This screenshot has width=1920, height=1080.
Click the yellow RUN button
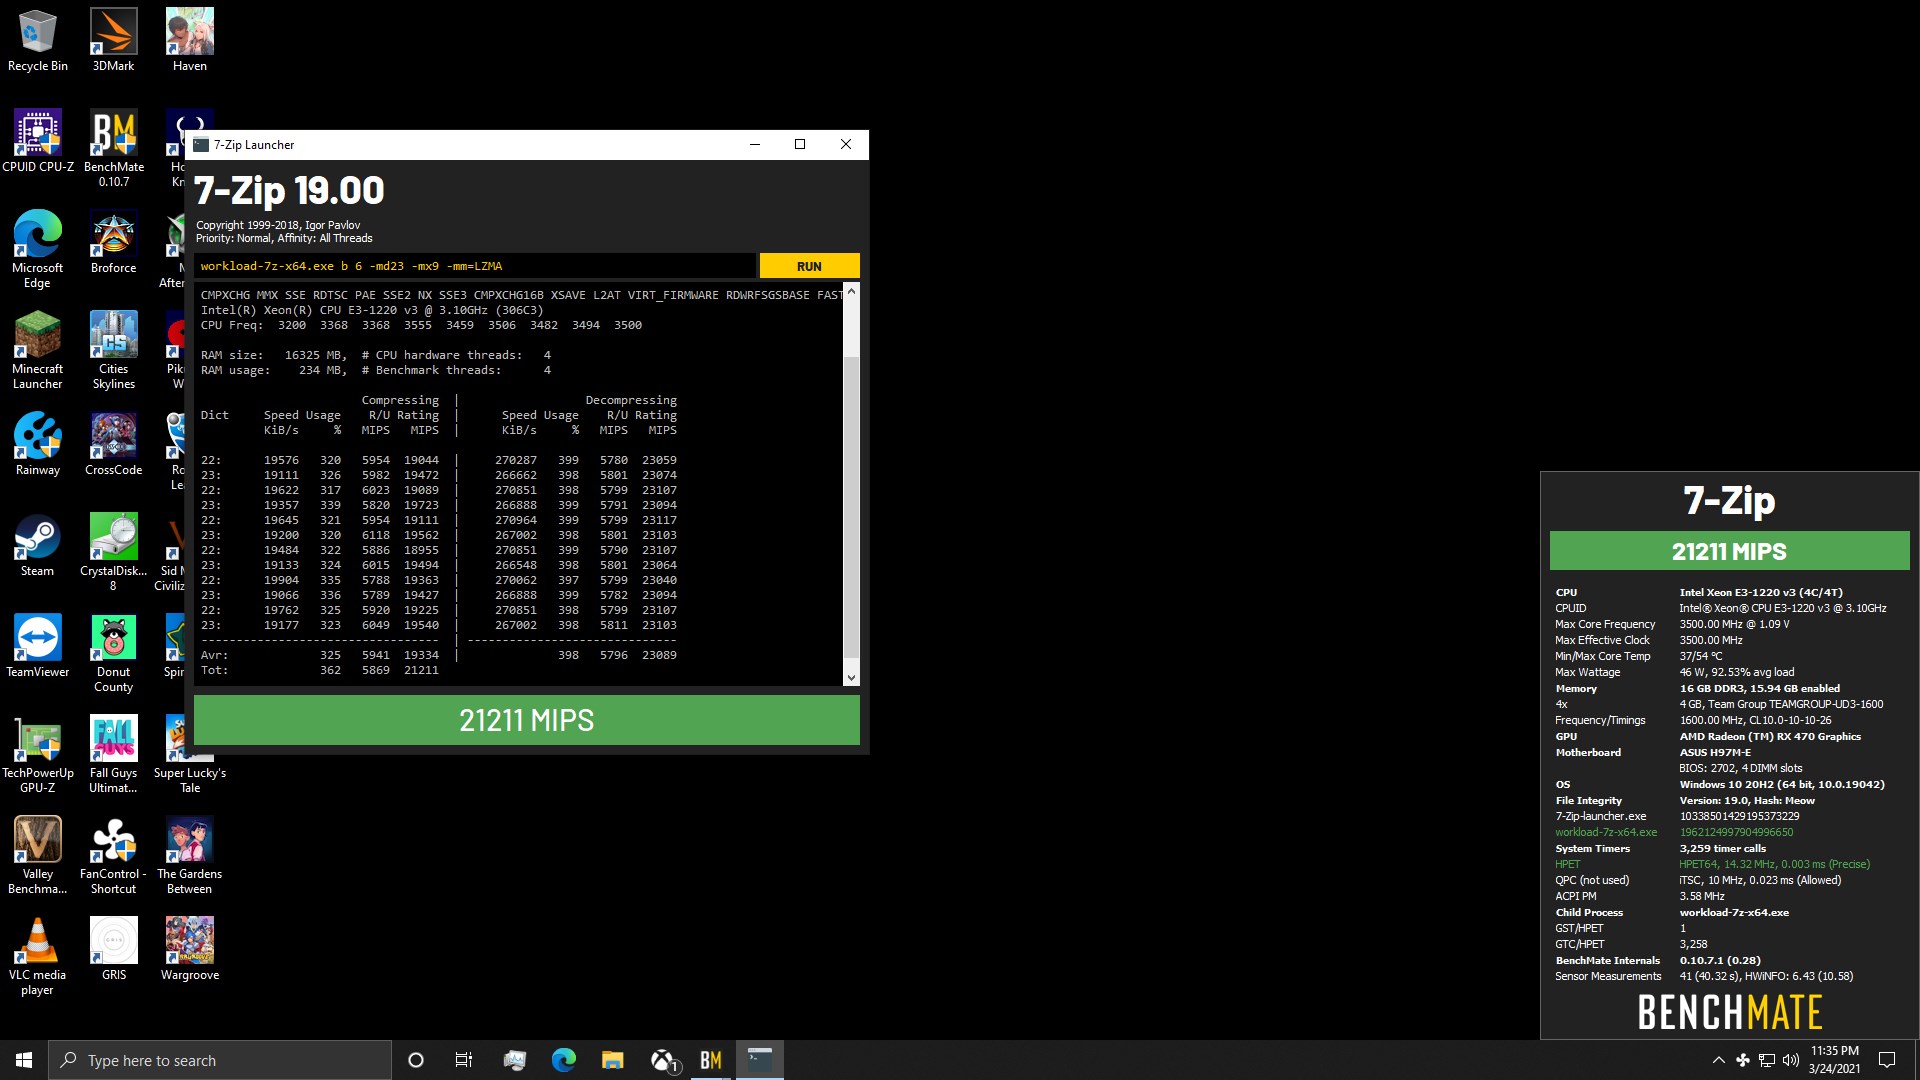(809, 266)
